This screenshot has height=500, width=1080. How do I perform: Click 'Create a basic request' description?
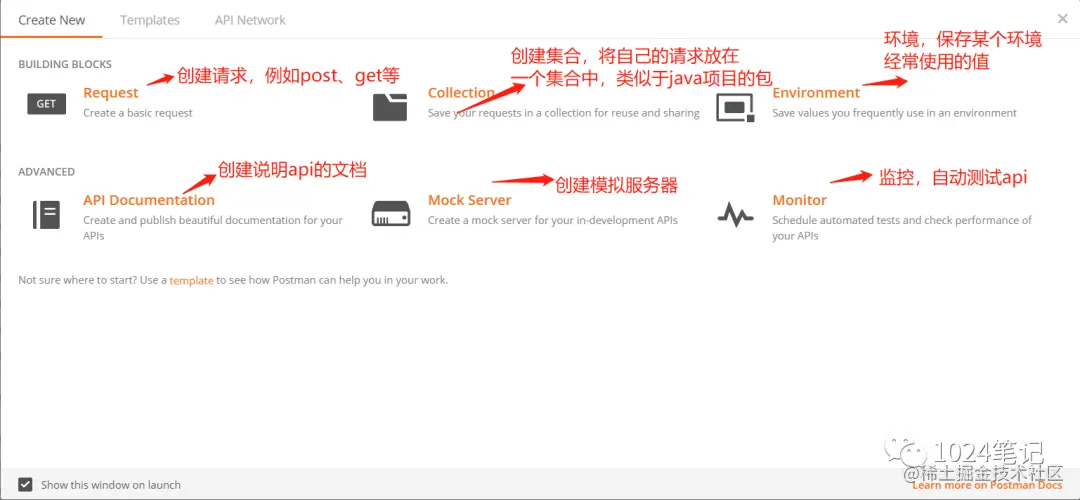tap(138, 113)
